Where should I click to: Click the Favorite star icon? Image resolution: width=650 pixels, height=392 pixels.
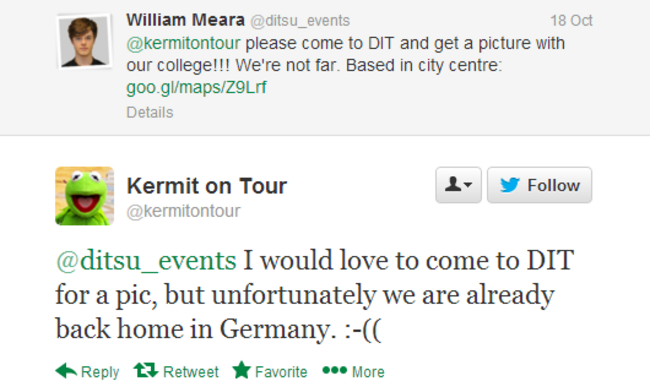click(x=242, y=370)
